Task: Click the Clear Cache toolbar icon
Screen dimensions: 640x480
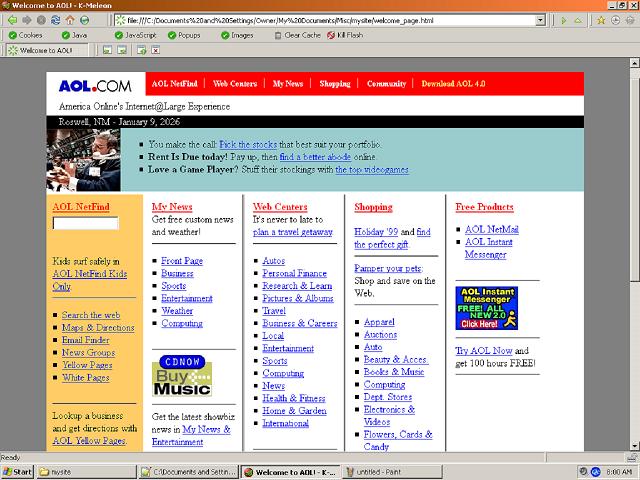Action: coord(296,35)
